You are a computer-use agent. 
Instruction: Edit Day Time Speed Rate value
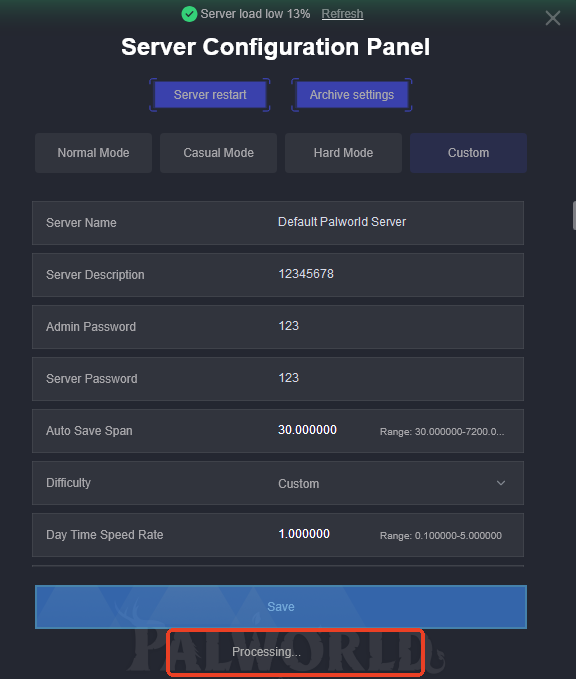pyautogui.click(x=304, y=534)
